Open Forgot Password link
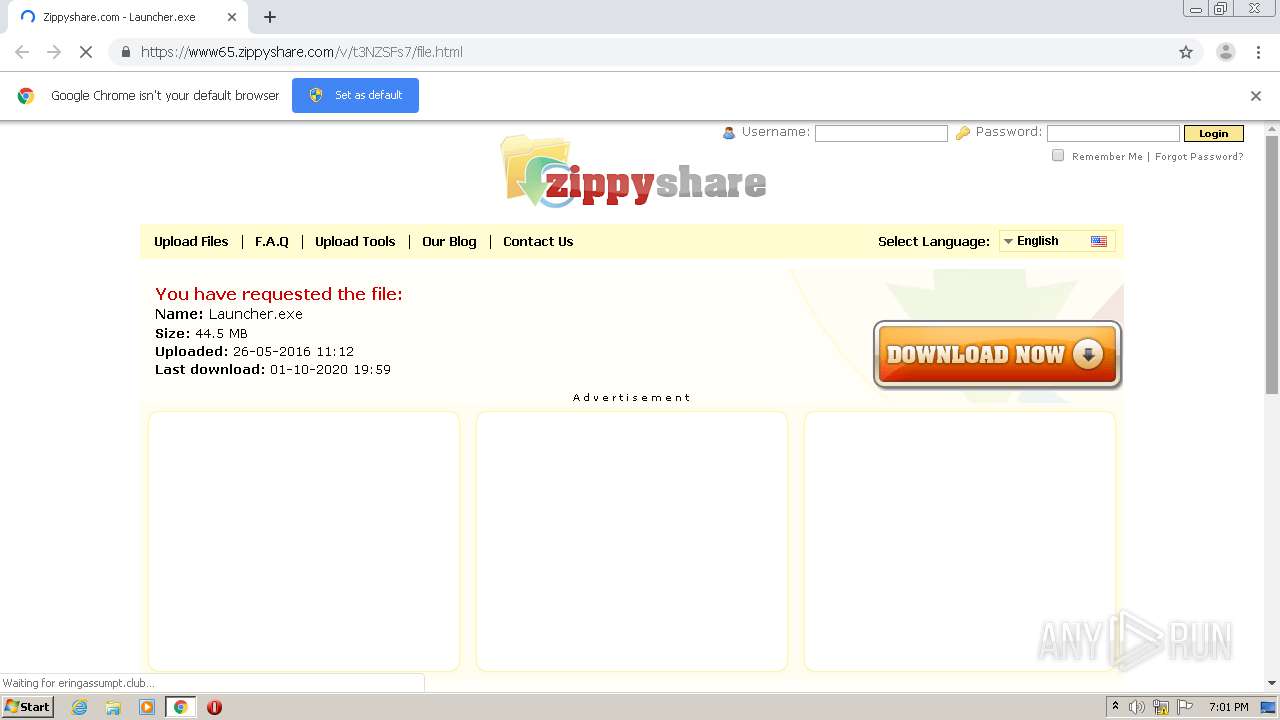This screenshot has width=1280, height=720. [1199, 157]
